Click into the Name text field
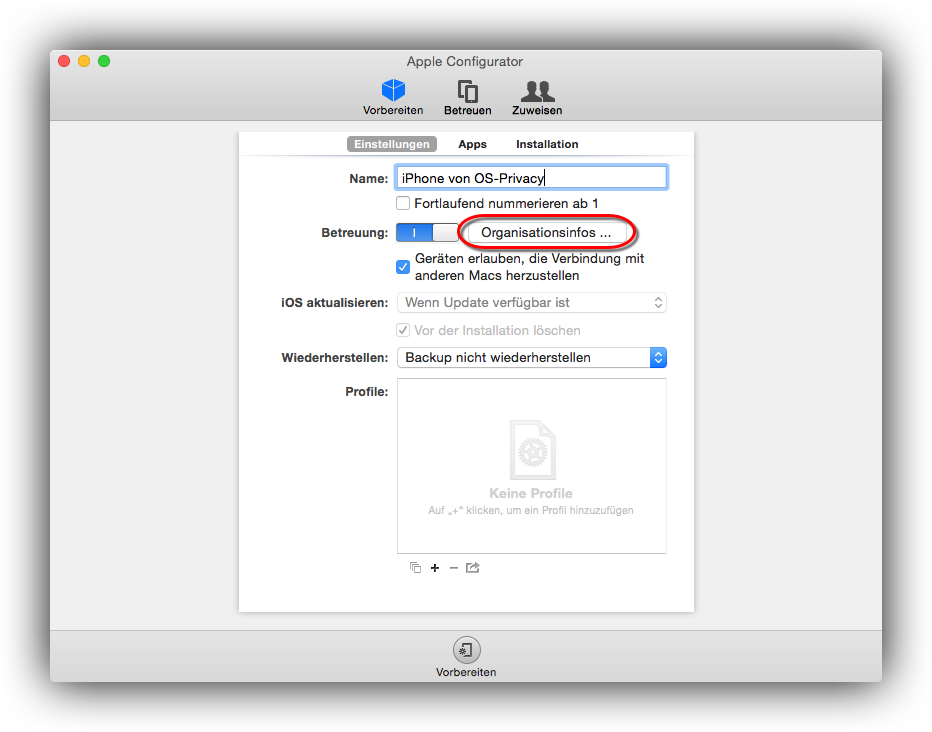The image size is (932, 732). pos(531,178)
